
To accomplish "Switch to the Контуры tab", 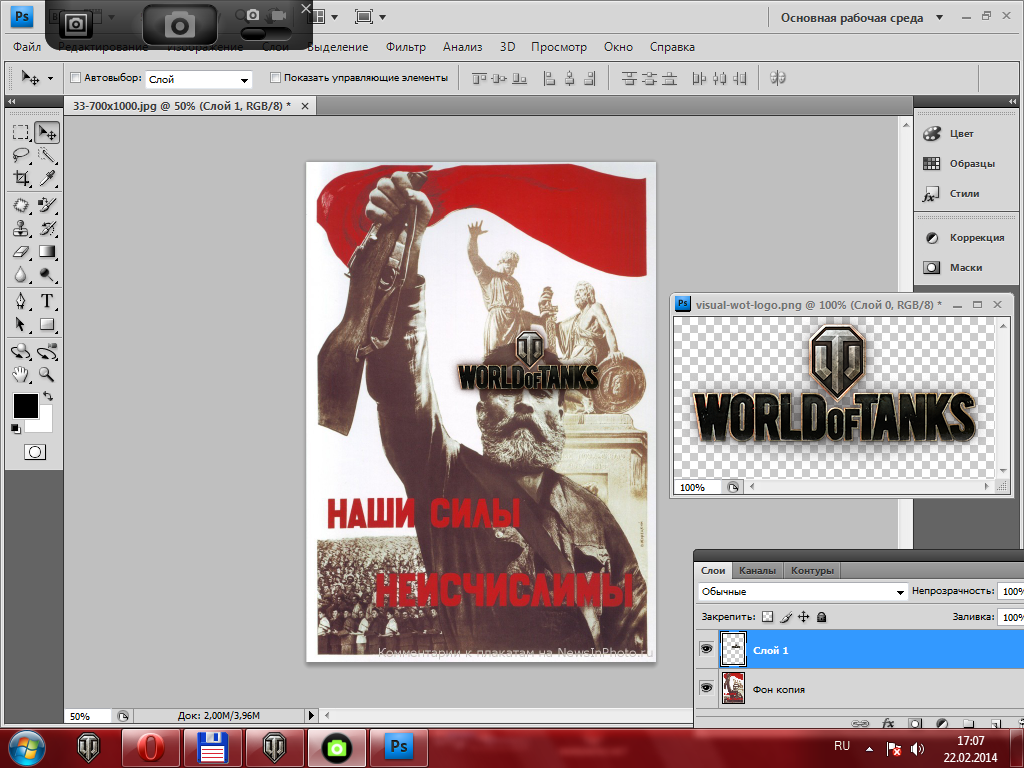I will point(812,570).
